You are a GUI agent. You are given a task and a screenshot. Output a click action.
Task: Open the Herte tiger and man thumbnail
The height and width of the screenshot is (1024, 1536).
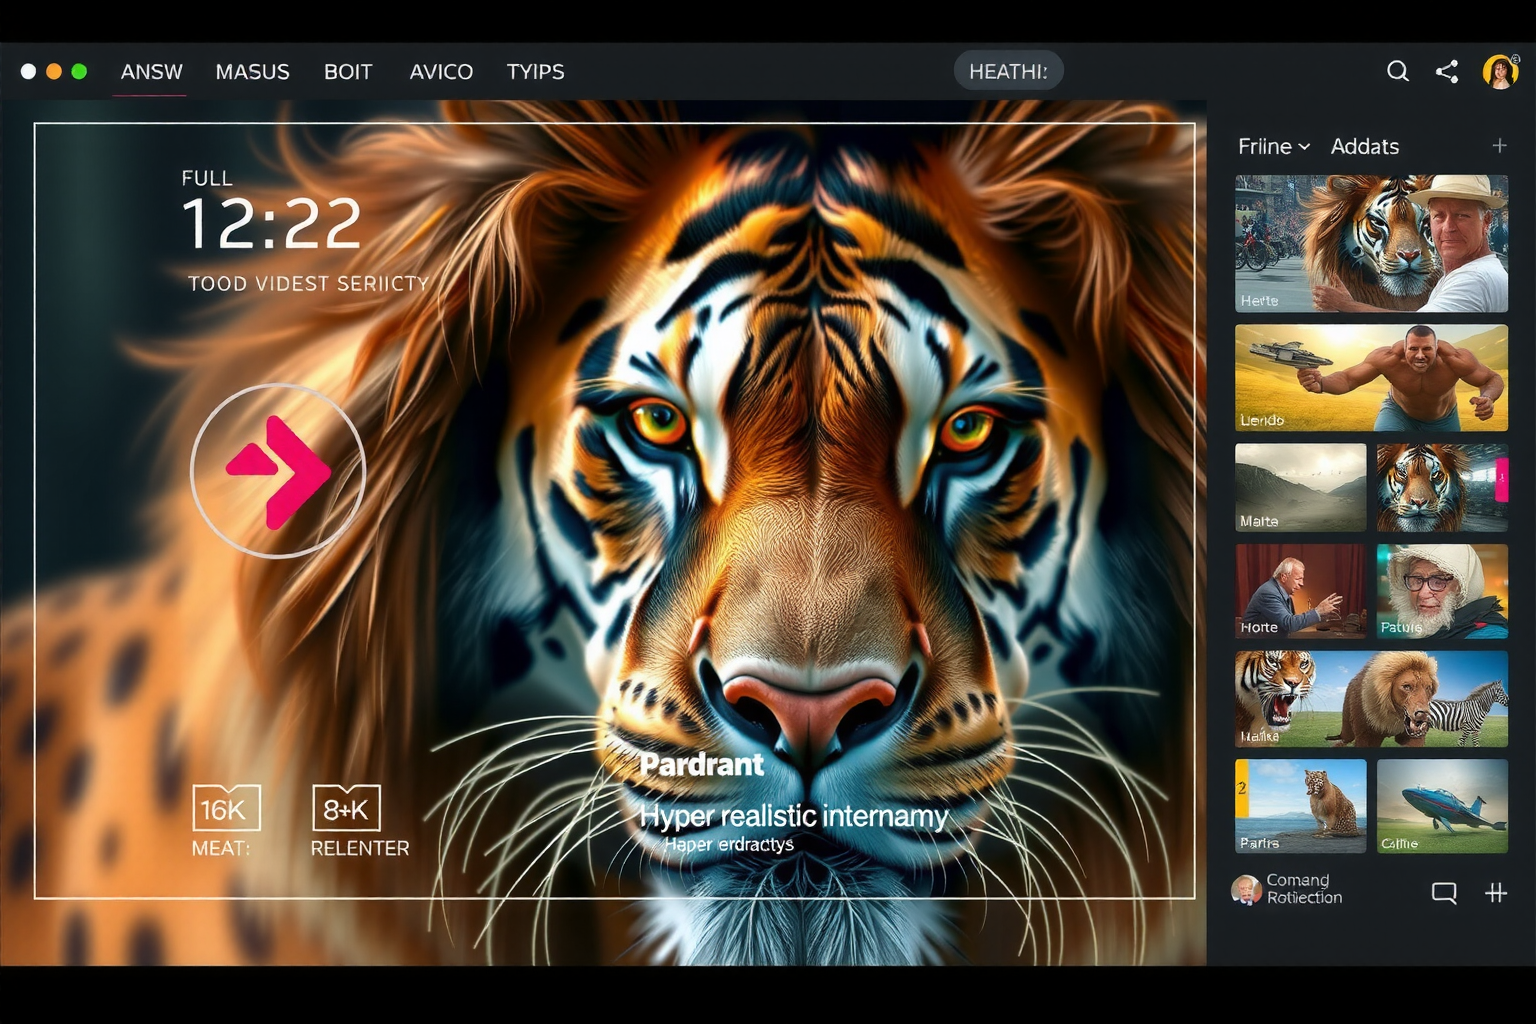click(x=1371, y=243)
